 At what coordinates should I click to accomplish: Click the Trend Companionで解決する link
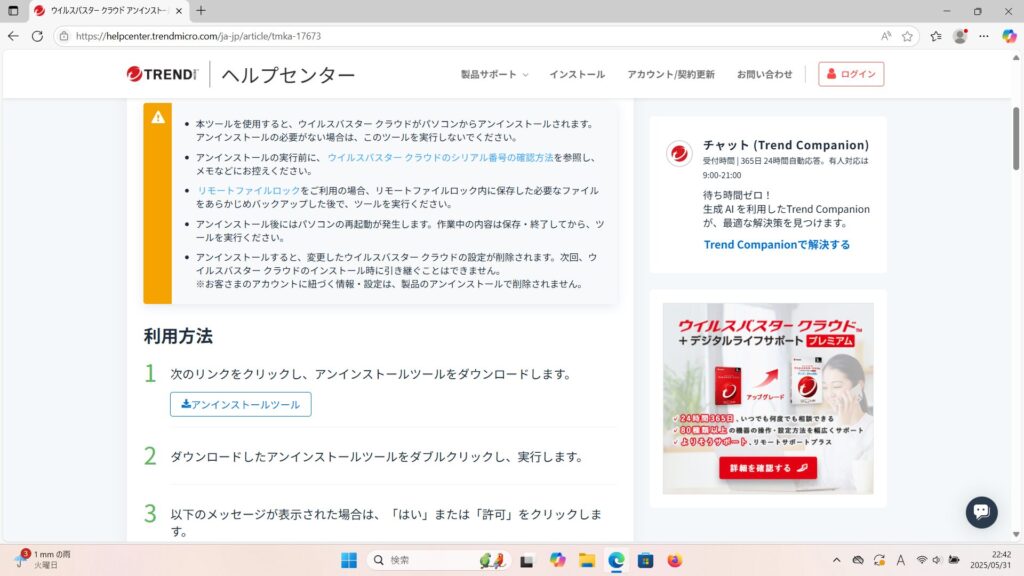776,245
